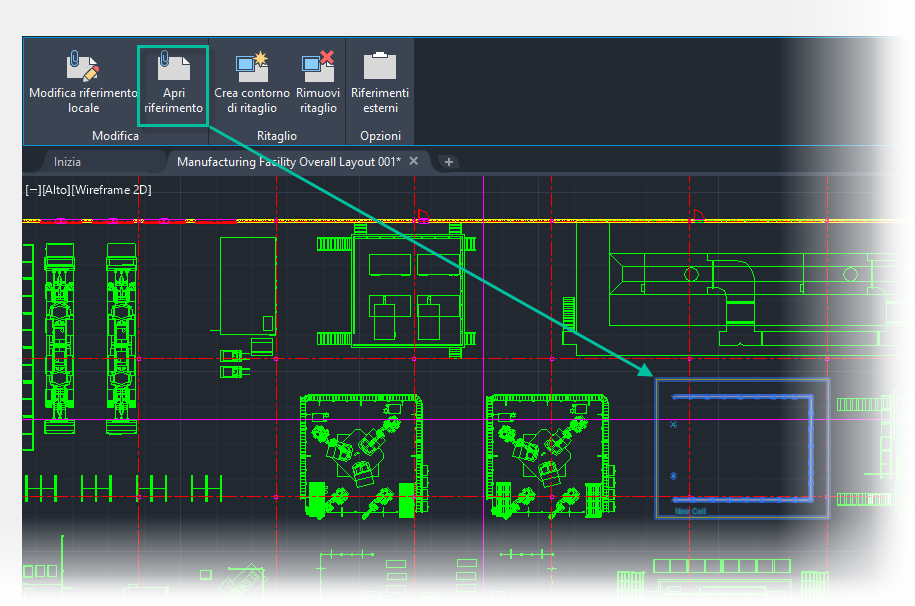Close the "Manufacturing Facility Overall Layout 001" drawing
Screen dimensions: 915x606
coord(415,160)
